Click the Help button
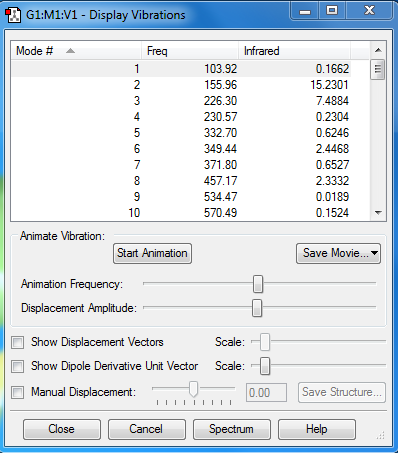Screen dimensions: 398x453 click(x=317, y=429)
